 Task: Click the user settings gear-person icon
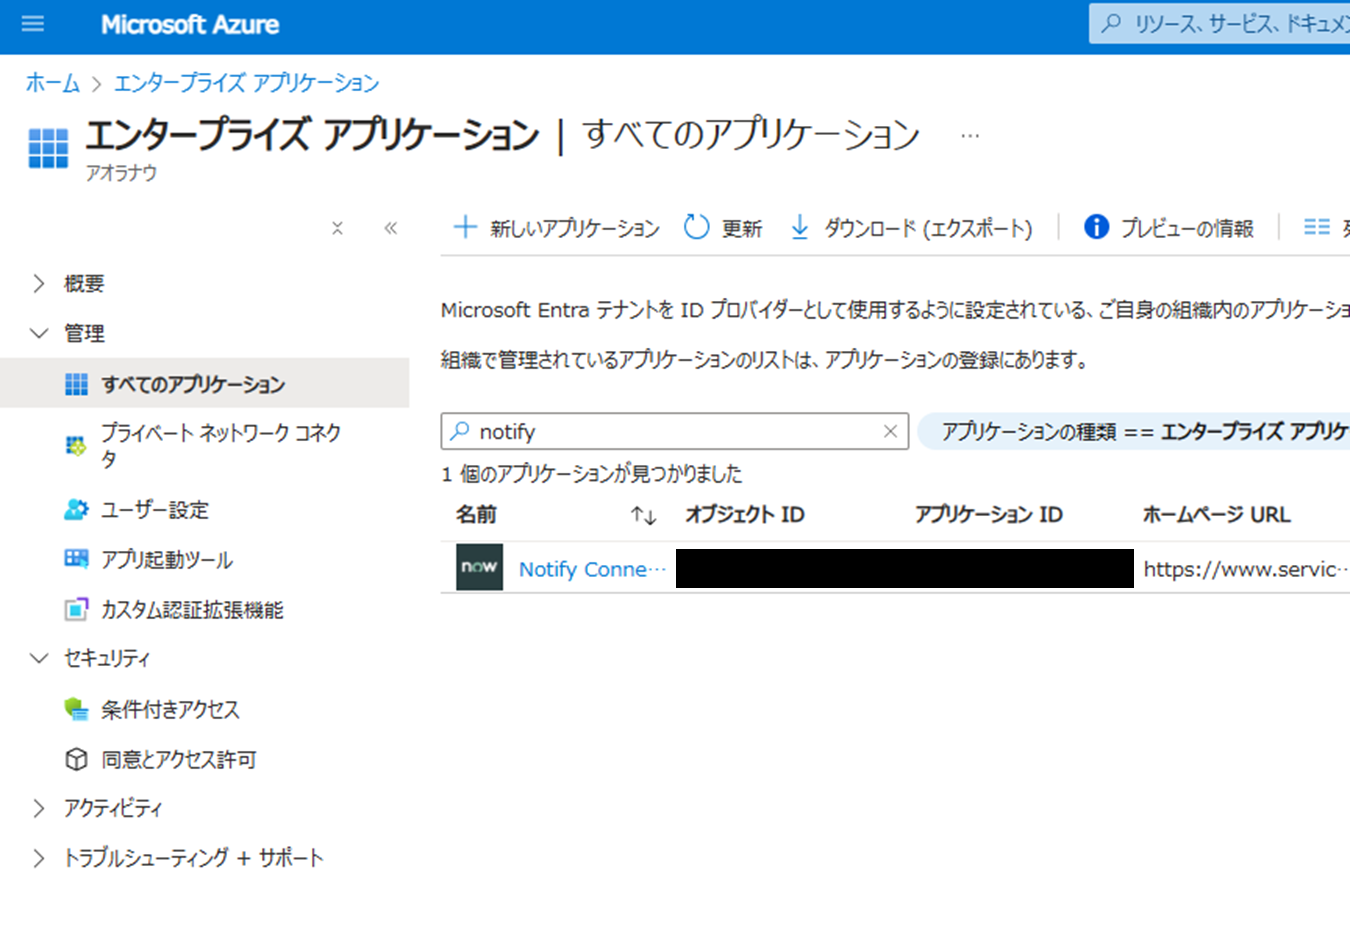click(76, 510)
